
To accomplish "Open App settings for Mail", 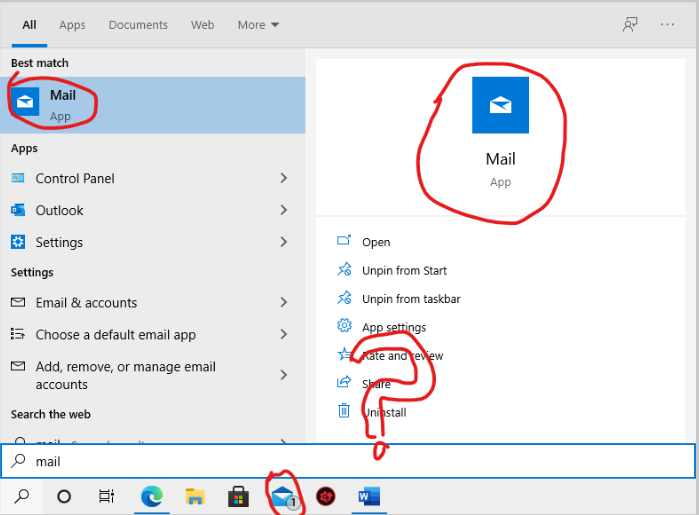I will (x=394, y=327).
